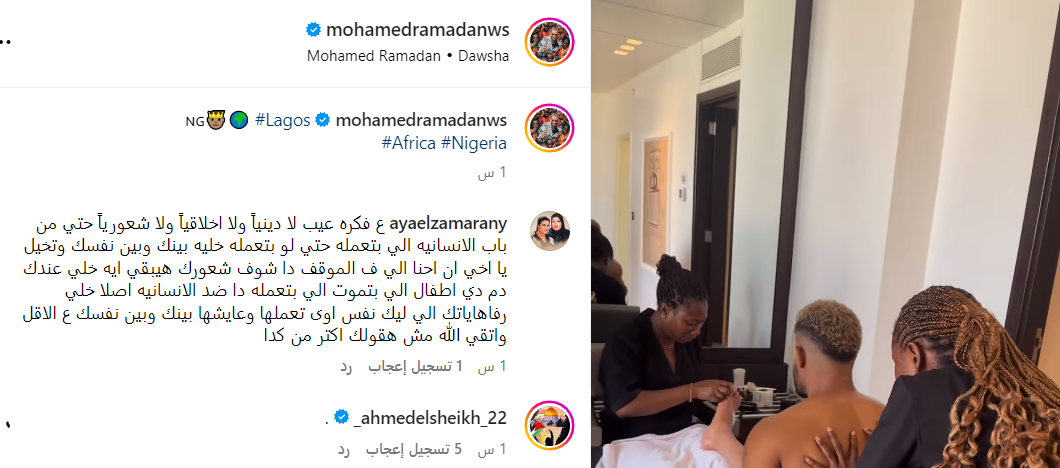Click verified badge next to _ahmedelsheikh_22
Viewport: 1060px width, 468px height.
(x=341, y=415)
